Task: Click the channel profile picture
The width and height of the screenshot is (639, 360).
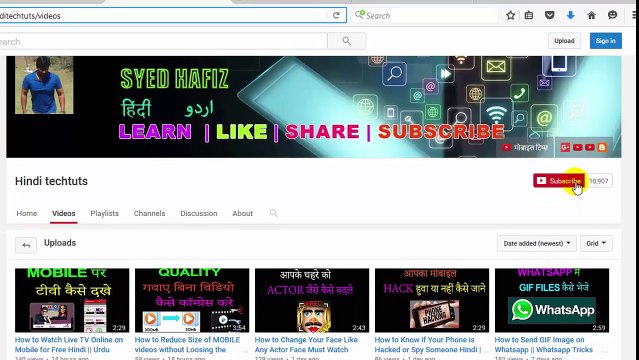Action: tap(44, 85)
